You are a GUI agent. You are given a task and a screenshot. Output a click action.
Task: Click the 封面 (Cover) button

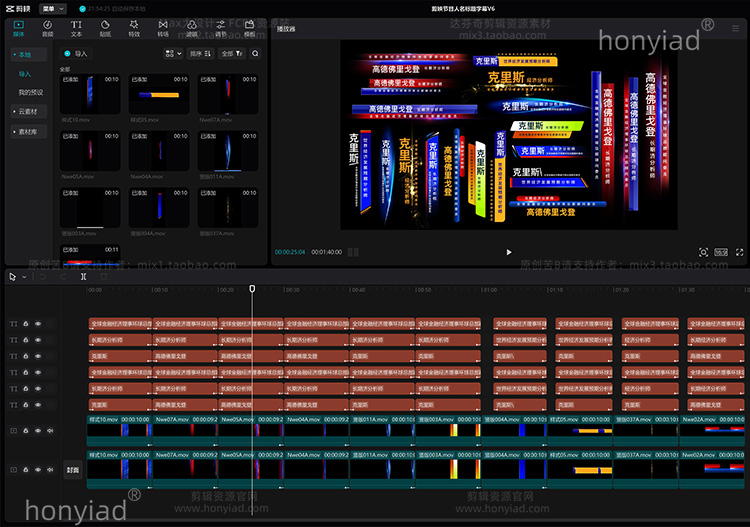(73, 470)
